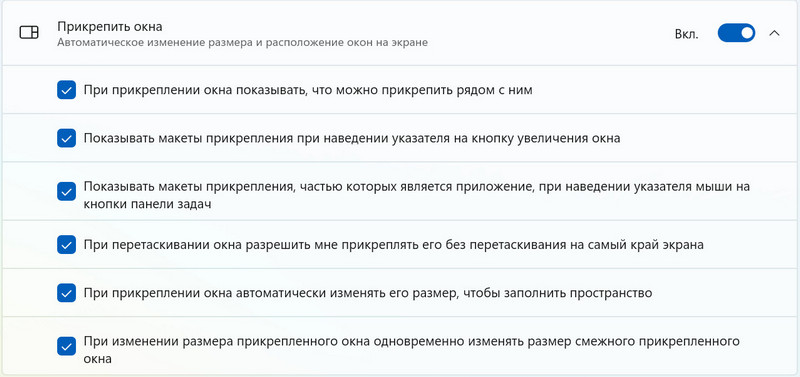
Task: Click the Прикрепить окна heading text
Action: [x=110, y=26]
